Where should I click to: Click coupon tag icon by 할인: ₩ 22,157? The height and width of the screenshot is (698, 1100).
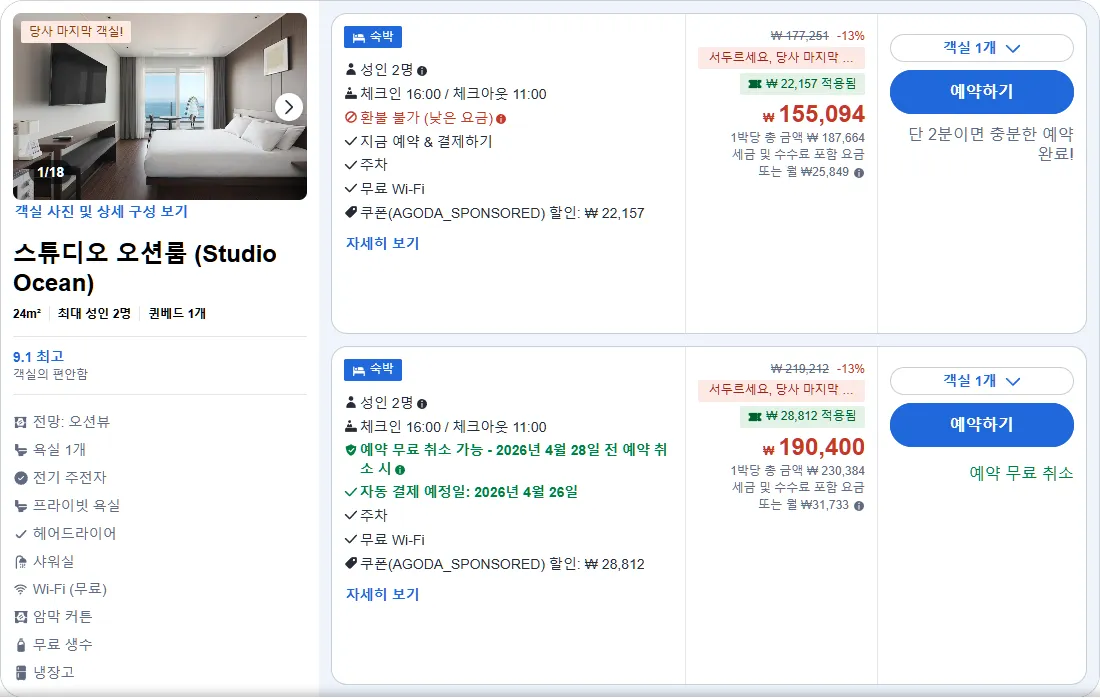pyautogui.click(x=351, y=212)
